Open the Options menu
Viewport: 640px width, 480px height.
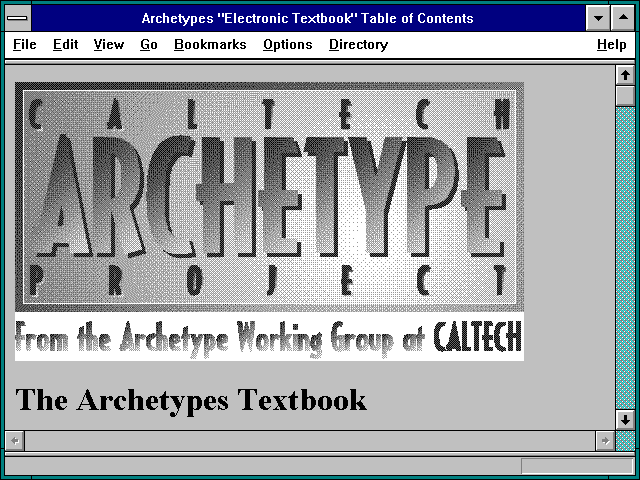tap(288, 44)
